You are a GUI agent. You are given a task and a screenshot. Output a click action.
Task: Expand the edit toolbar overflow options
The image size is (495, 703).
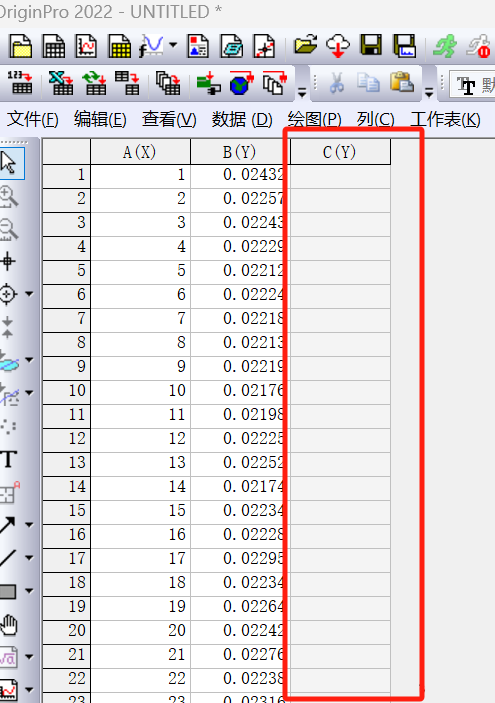point(429,93)
